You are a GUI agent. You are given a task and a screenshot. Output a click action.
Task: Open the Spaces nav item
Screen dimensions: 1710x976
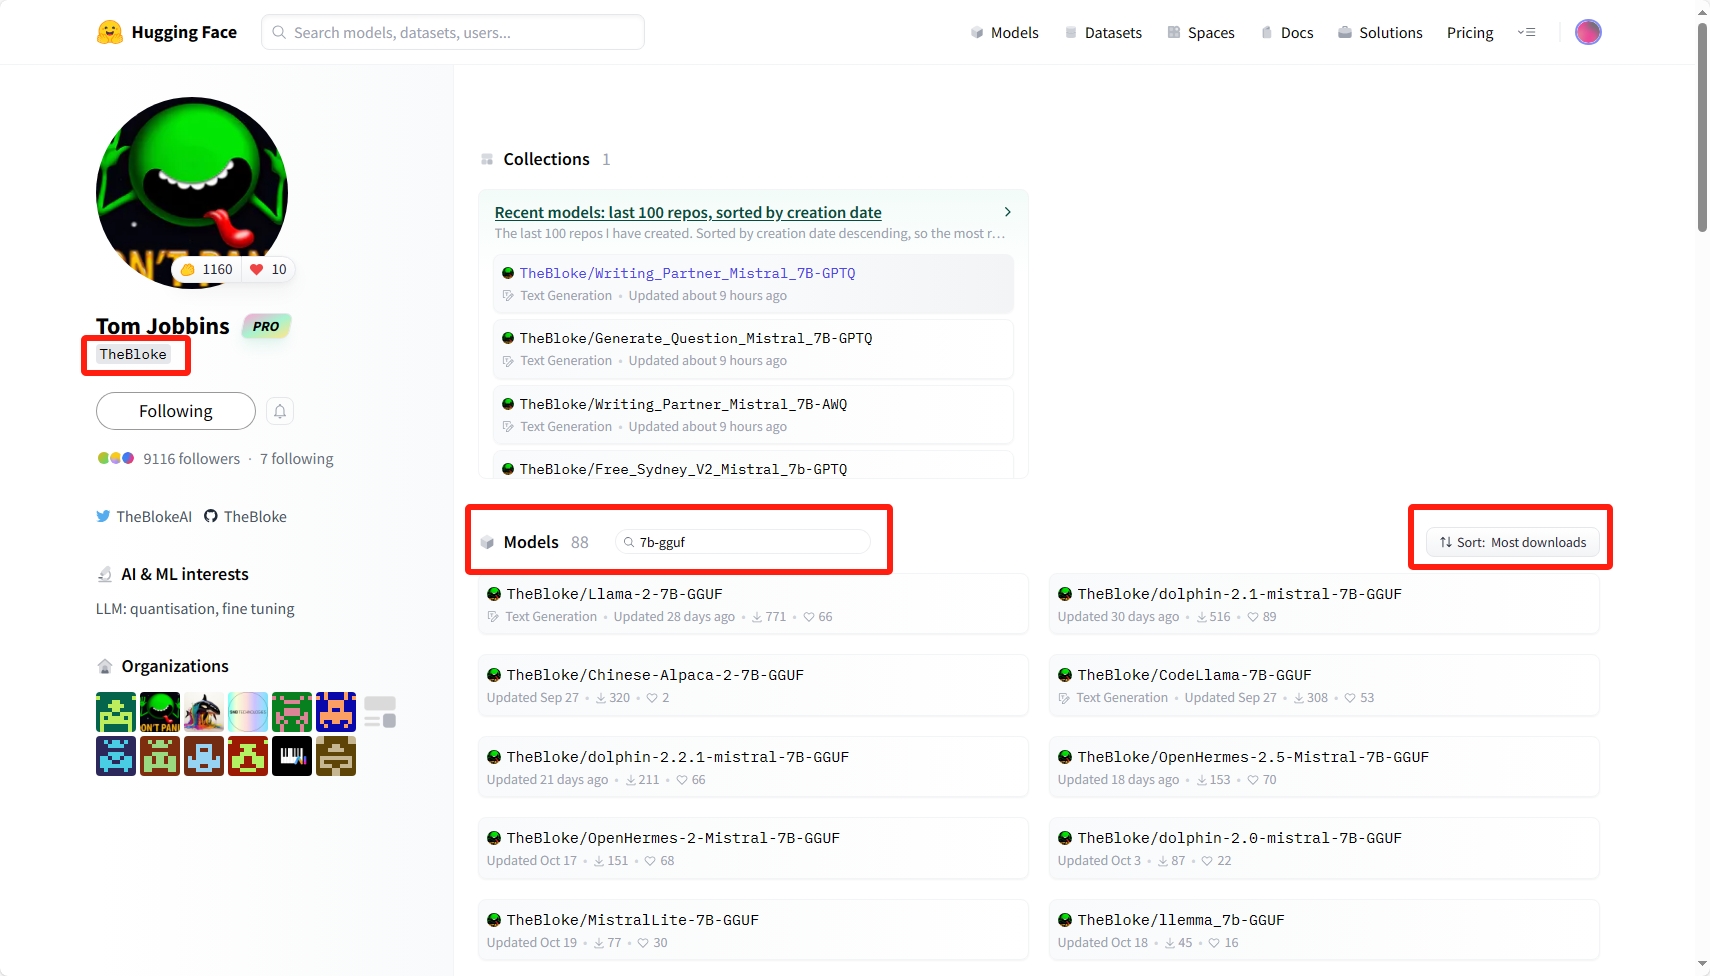click(x=1201, y=32)
